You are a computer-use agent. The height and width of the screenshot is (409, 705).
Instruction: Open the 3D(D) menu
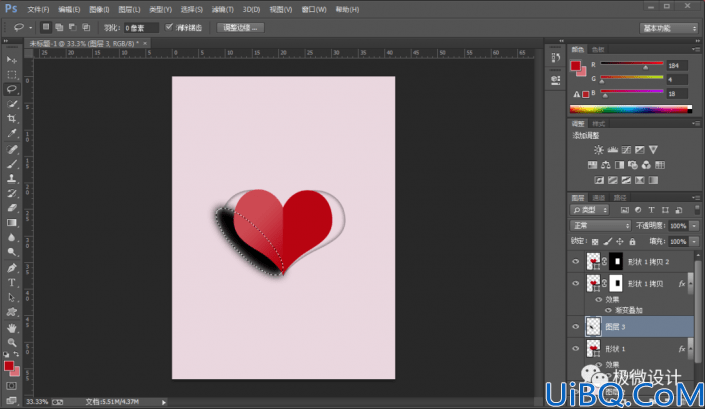coord(251,9)
